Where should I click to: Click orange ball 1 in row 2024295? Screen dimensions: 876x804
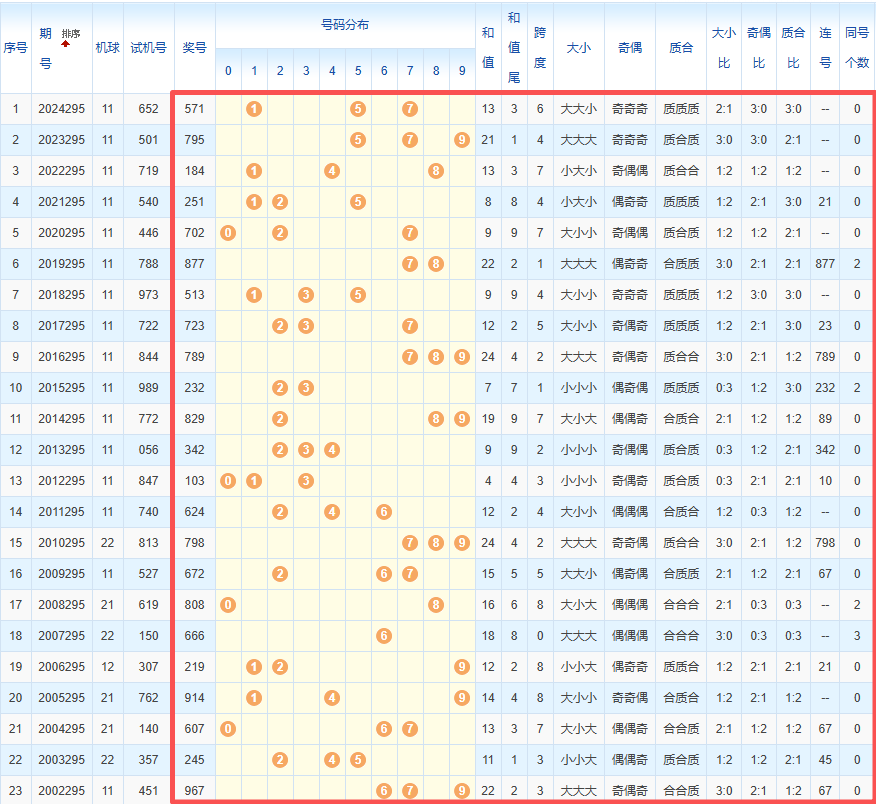tap(254, 109)
